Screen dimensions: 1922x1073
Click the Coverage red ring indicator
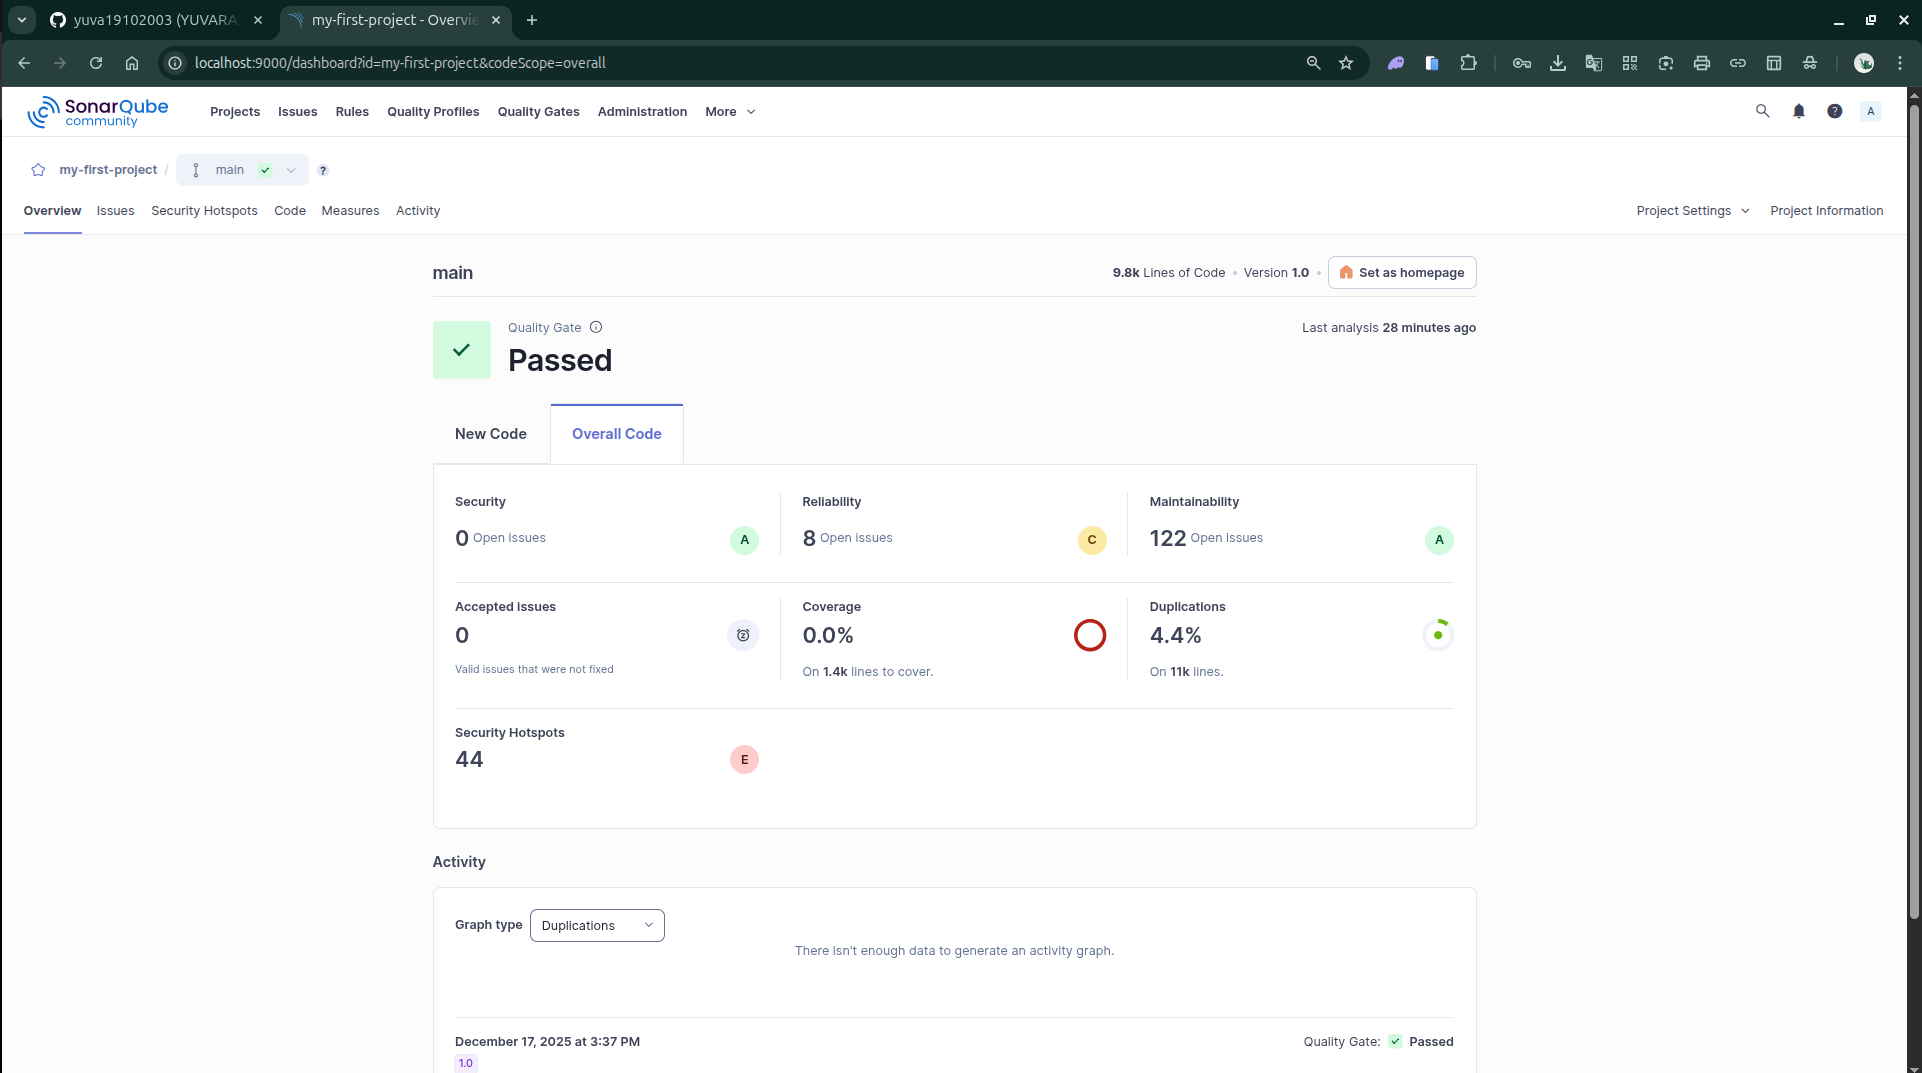click(x=1089, y=635)
